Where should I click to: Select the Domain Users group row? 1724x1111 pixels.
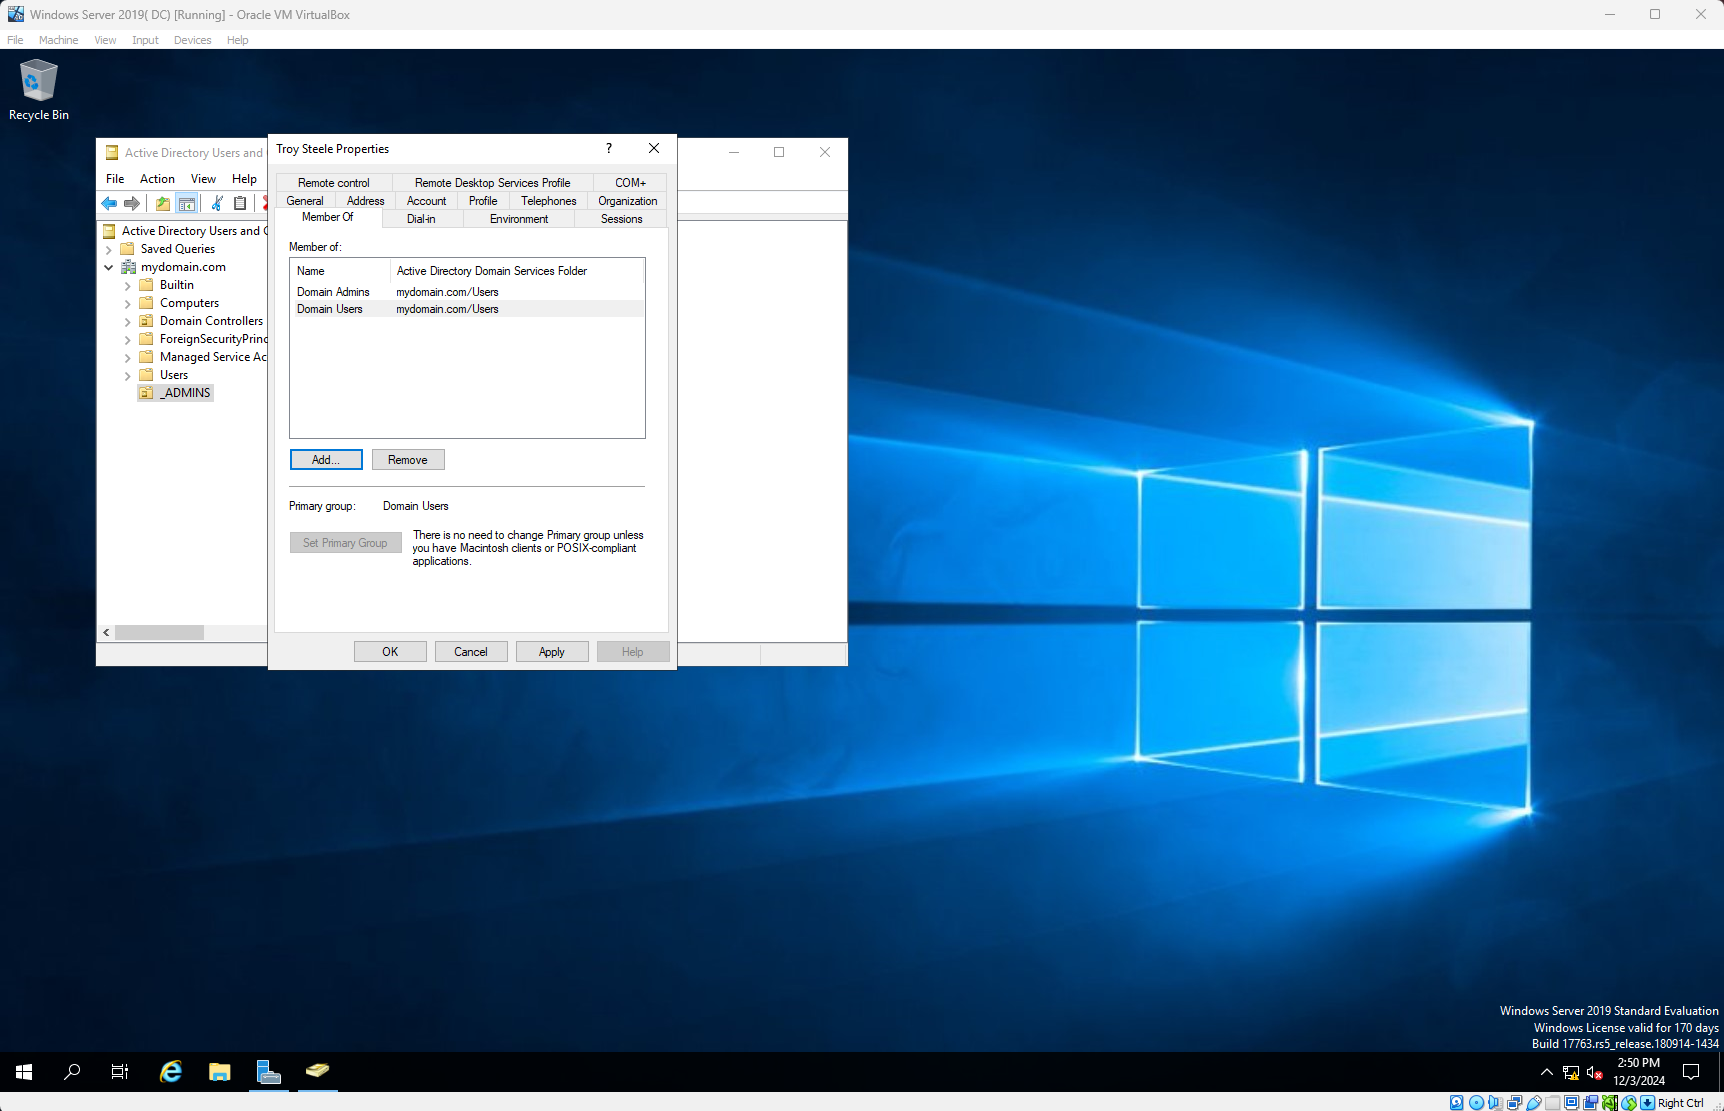pos(467,309)
